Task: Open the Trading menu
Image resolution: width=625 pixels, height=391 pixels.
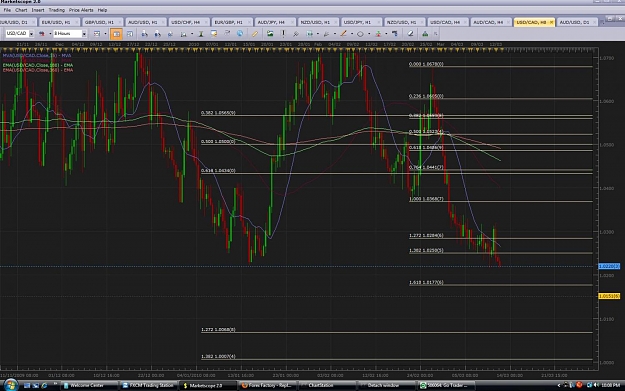Action: click(x=57, y=10)
